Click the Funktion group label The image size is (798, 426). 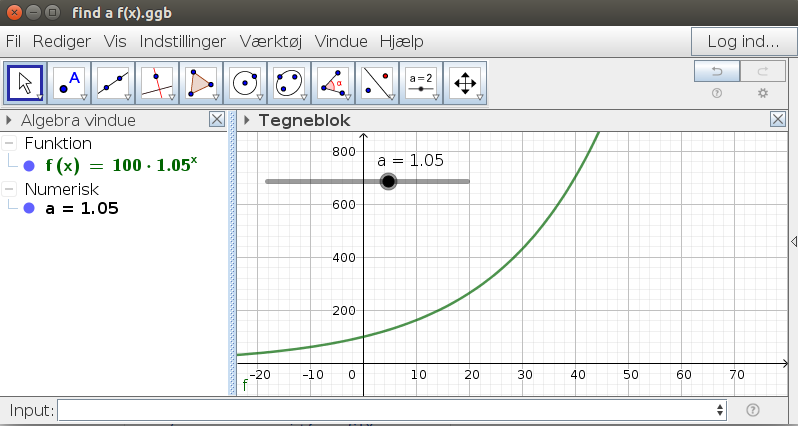click(58, 144)
